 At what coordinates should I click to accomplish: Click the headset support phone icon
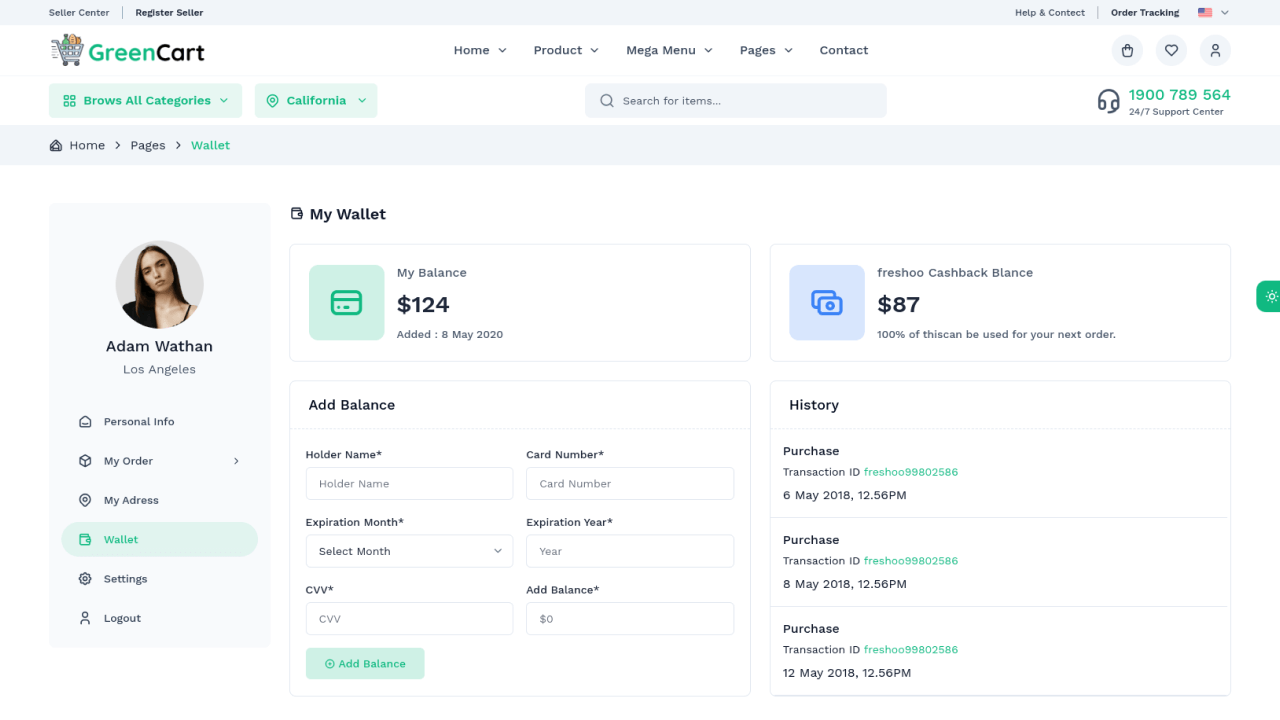pyautogui.click(x=1108, y=101)
